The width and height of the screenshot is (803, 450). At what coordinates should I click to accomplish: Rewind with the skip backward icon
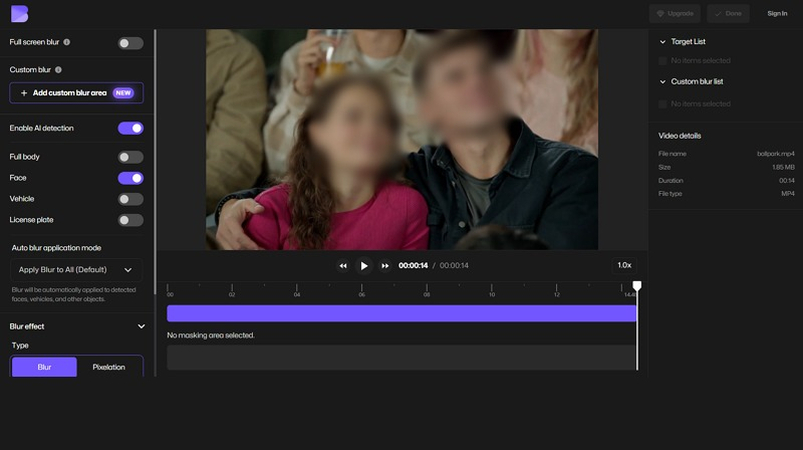coord(343,266)
